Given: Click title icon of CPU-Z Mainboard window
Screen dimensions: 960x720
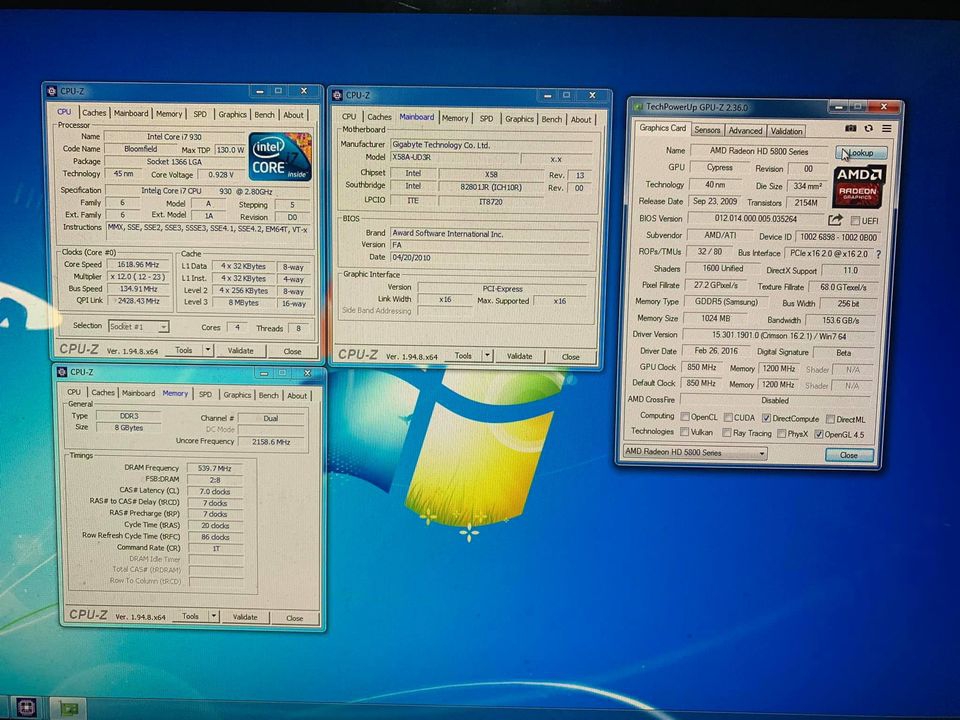Looking at the screenshot, I should (x=337, y=96).
